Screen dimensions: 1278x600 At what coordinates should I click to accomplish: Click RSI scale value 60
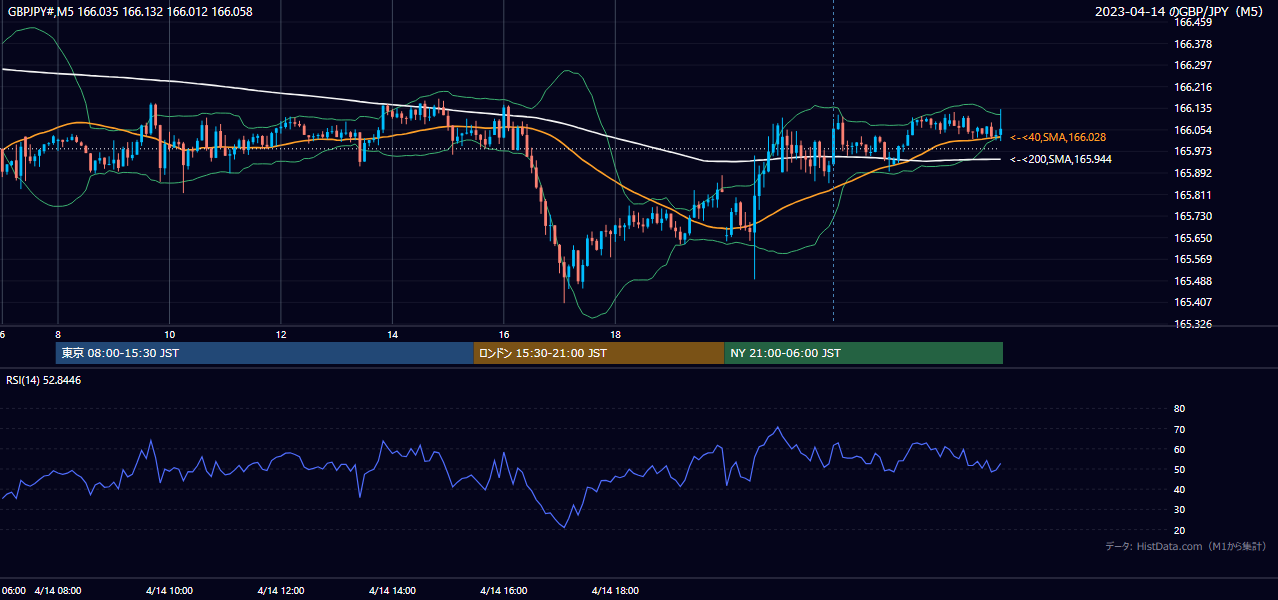pyautogui.click(x=1179, y=449)
